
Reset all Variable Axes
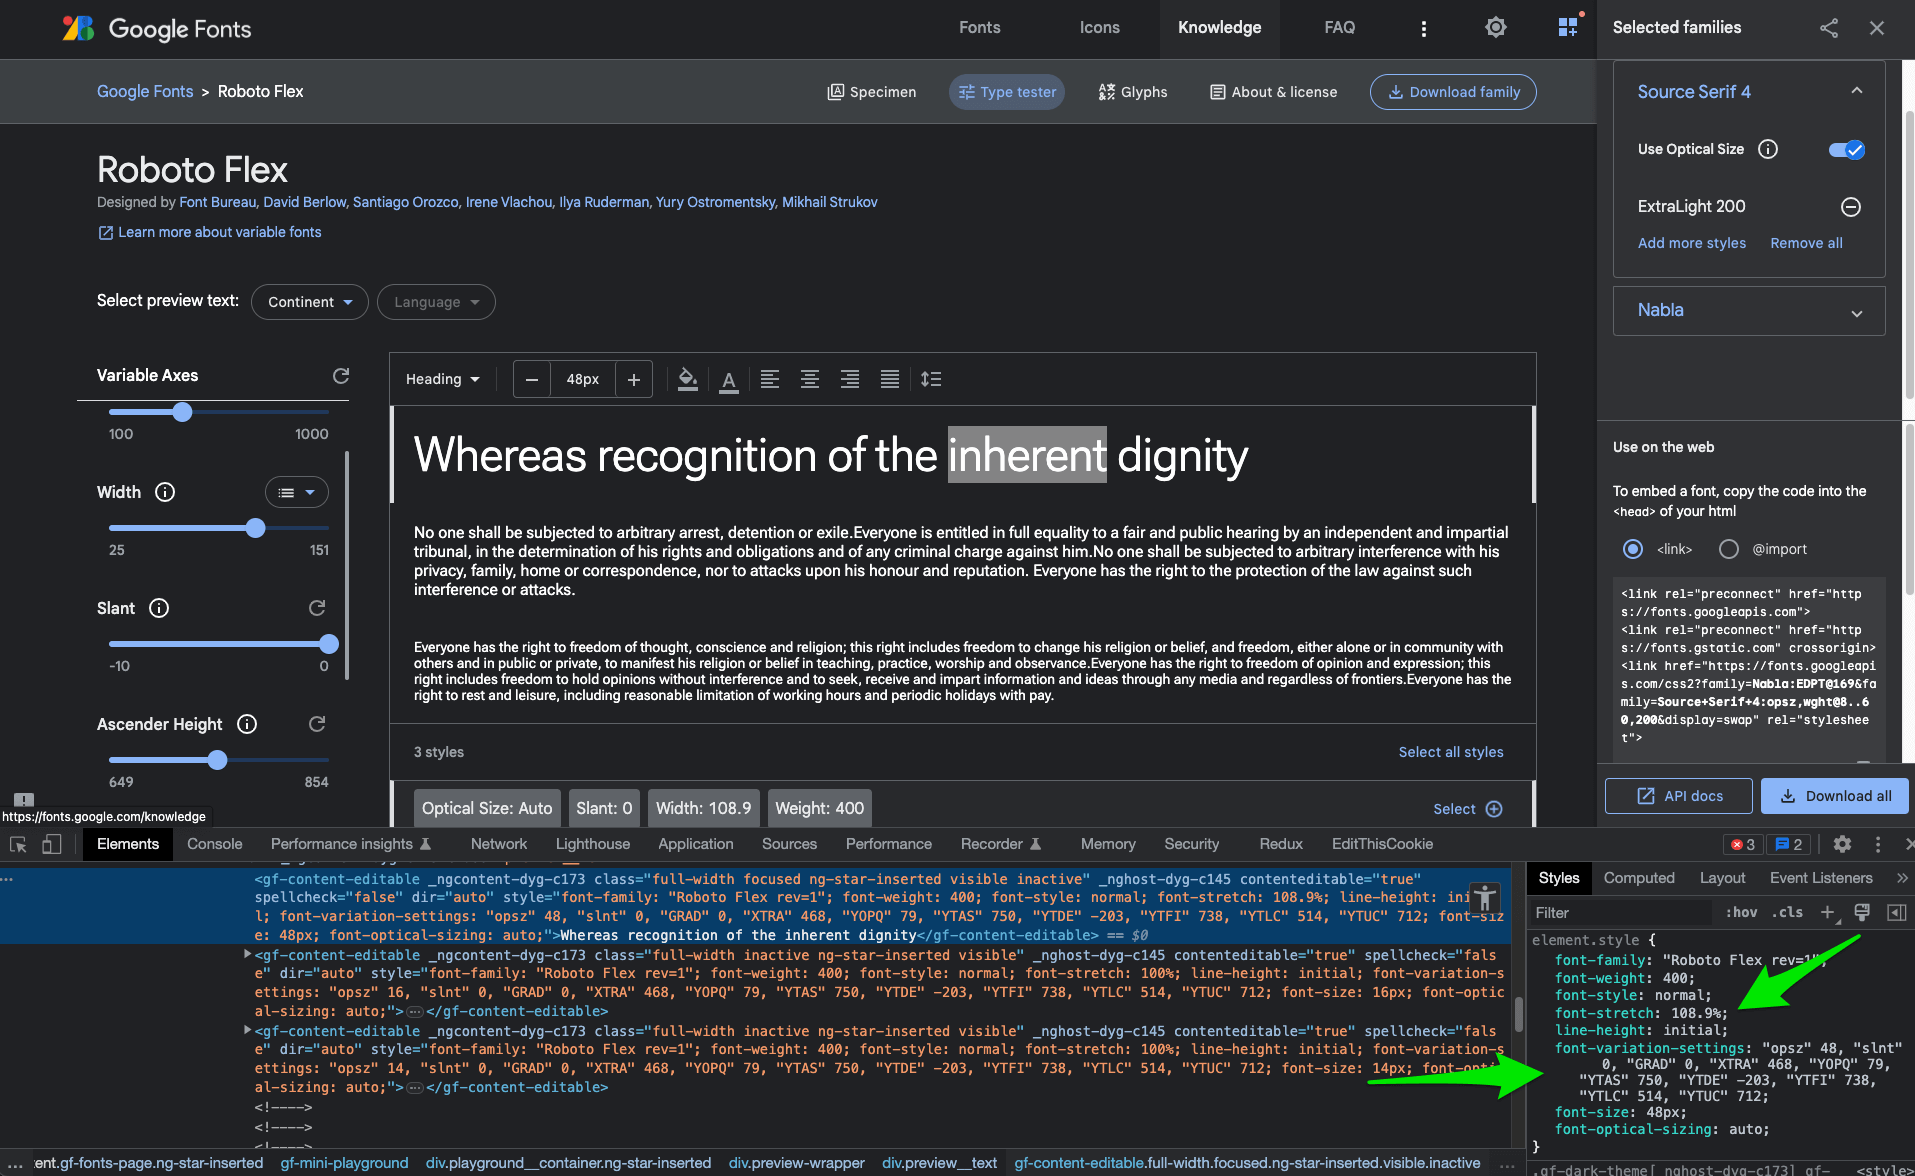coord(341,376)
